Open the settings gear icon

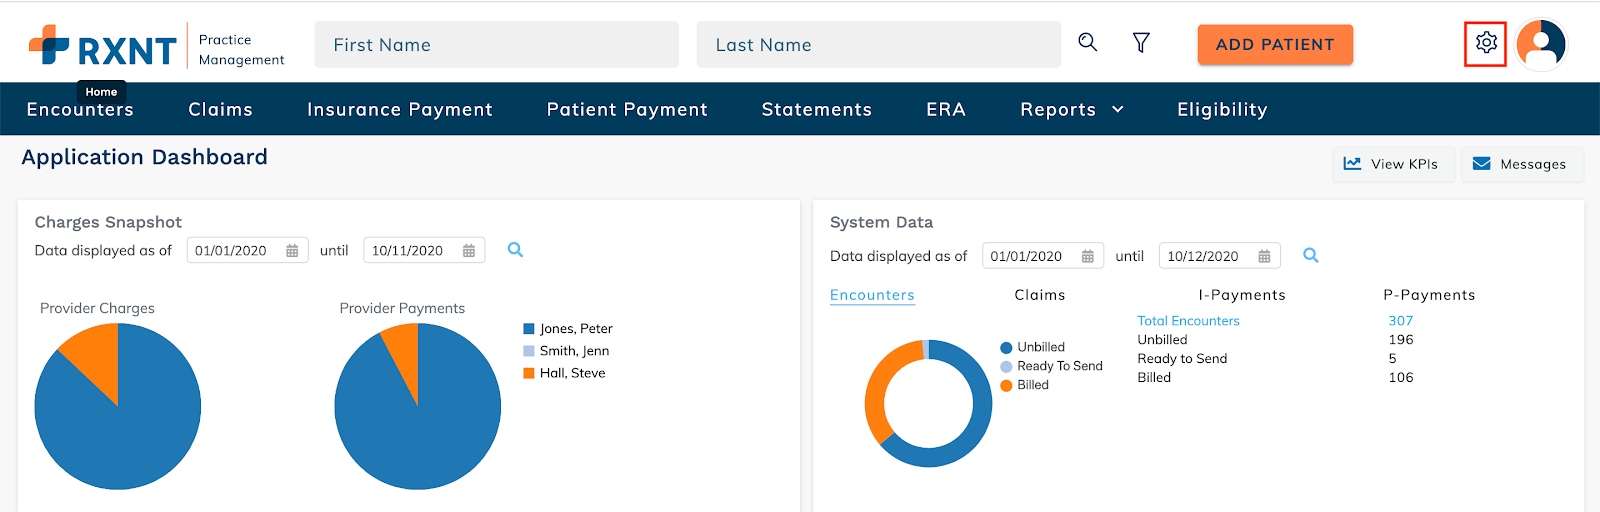pyautogui.click(x=1485, y=43)
